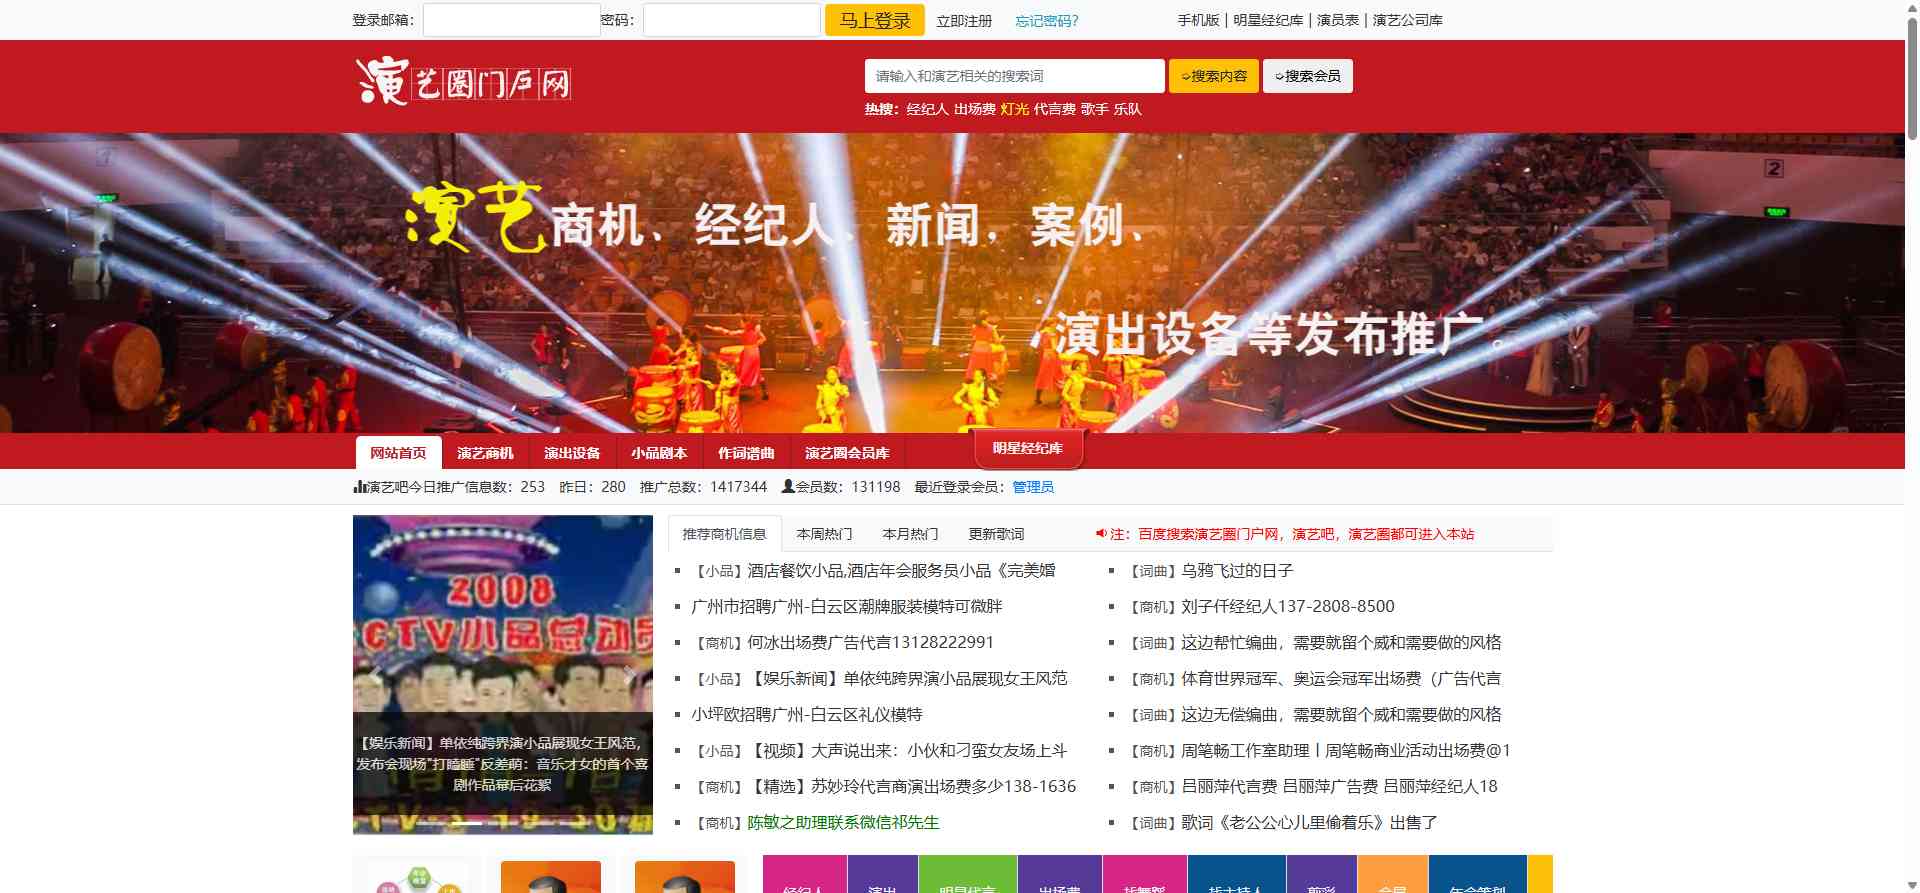Viewport: 1920px width, 893px height.
Task: Click the 演艺圈门户网 site logo
Action: click(464, 82)
